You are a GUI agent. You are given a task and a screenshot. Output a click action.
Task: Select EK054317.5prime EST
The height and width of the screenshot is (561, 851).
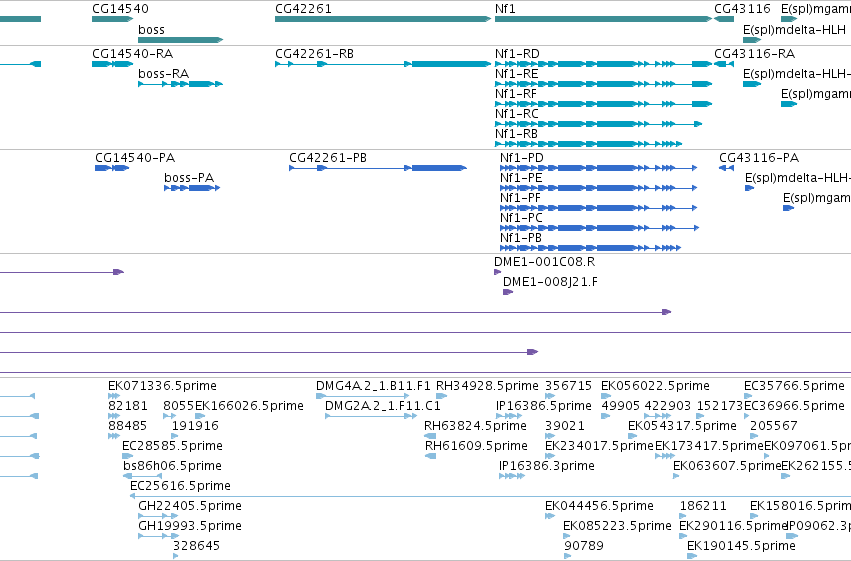pos(633,436)
